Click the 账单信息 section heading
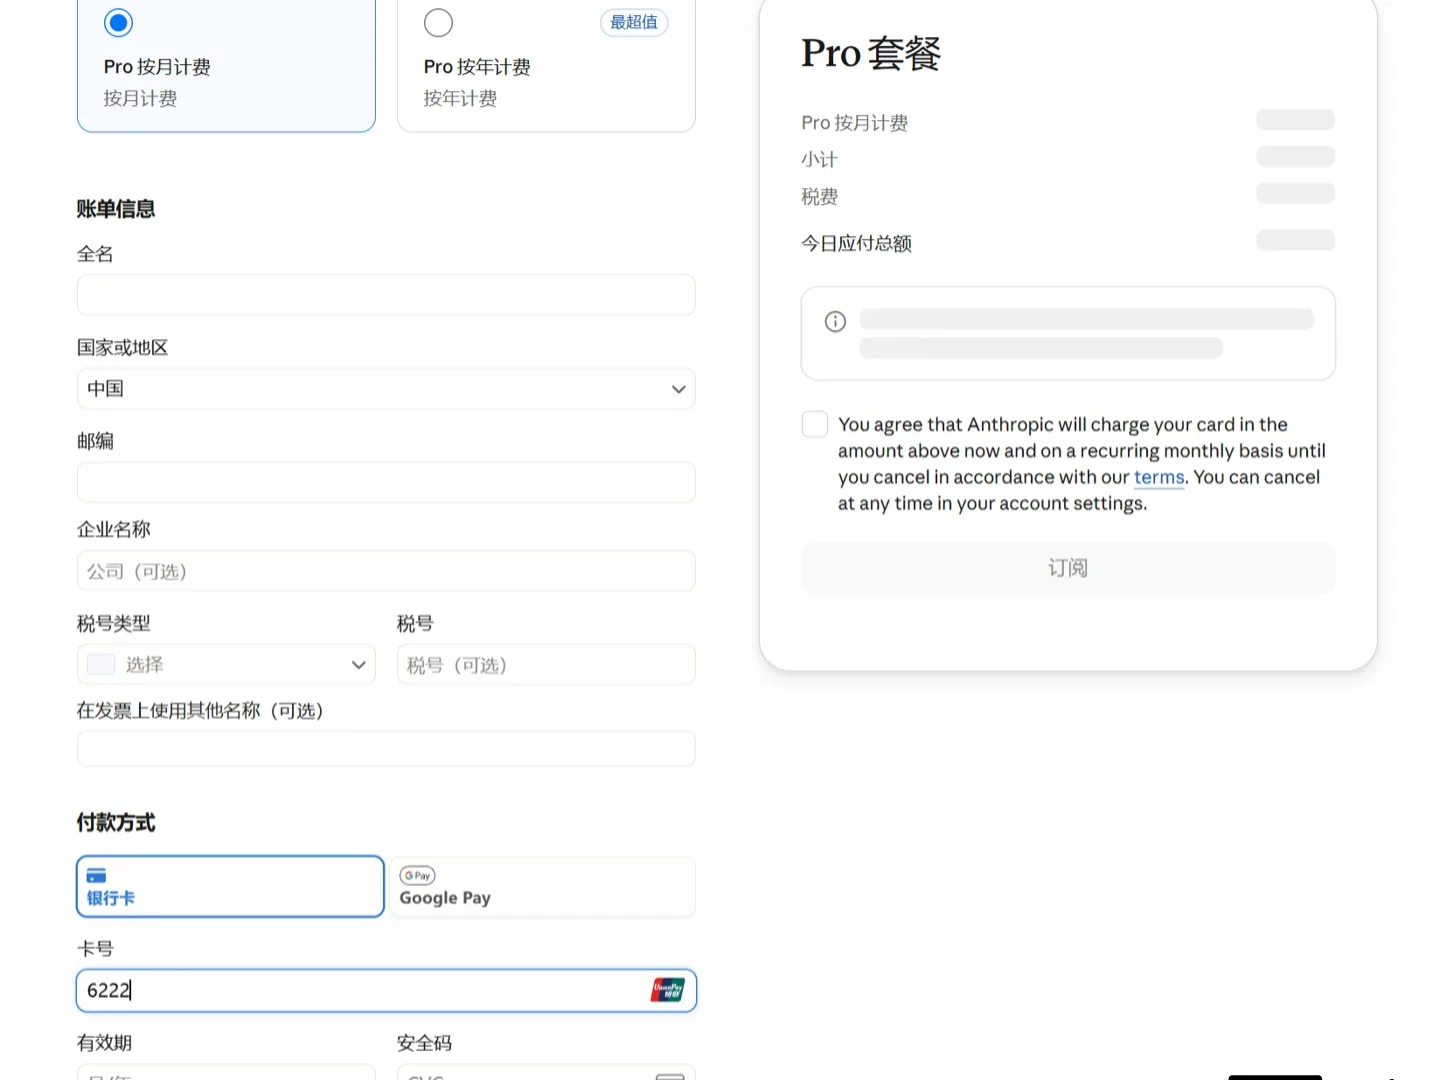1440x1080 pixels. [116, 209]
